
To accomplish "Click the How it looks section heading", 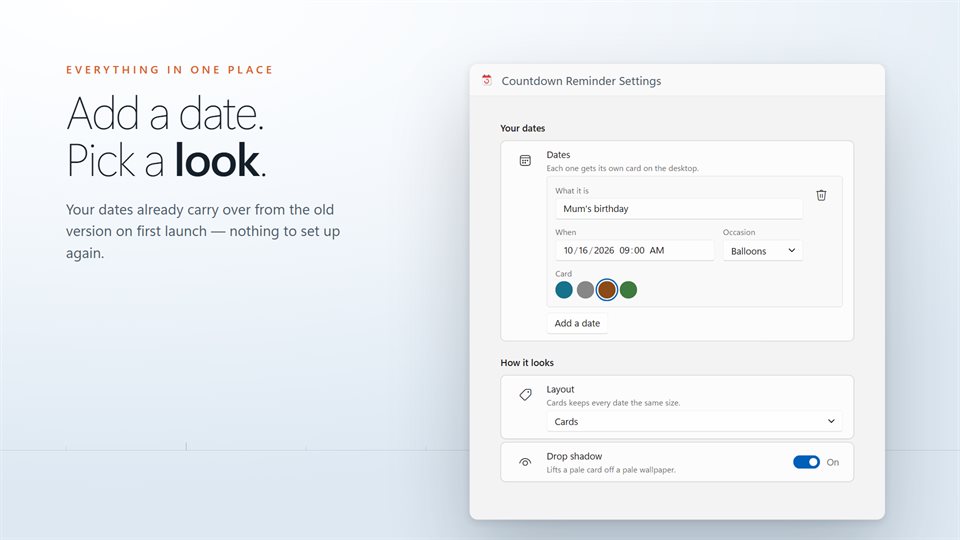I will coord(527,362).
